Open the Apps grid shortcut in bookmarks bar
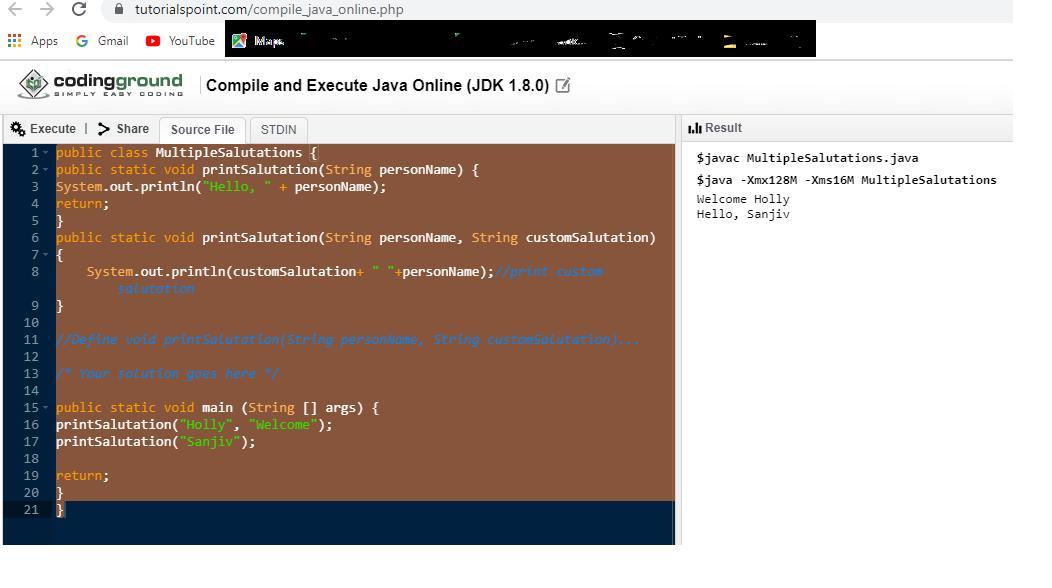 pyautogui.click(x=32, y=41)
